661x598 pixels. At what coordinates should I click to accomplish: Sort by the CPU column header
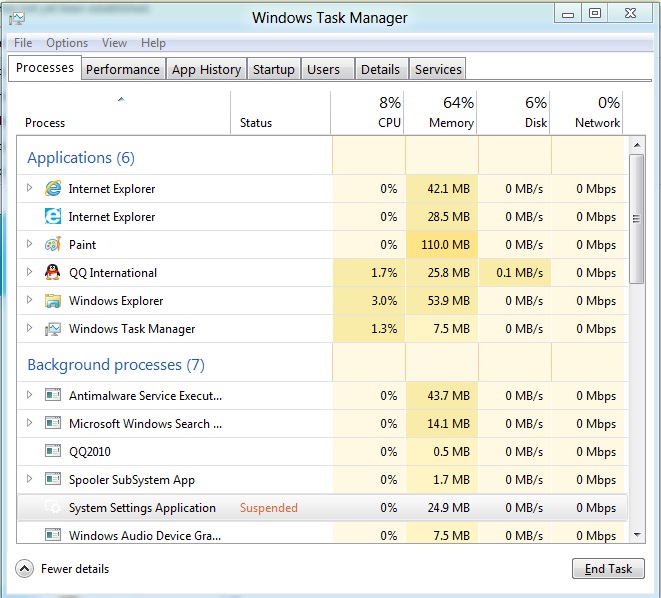(367, 113)
